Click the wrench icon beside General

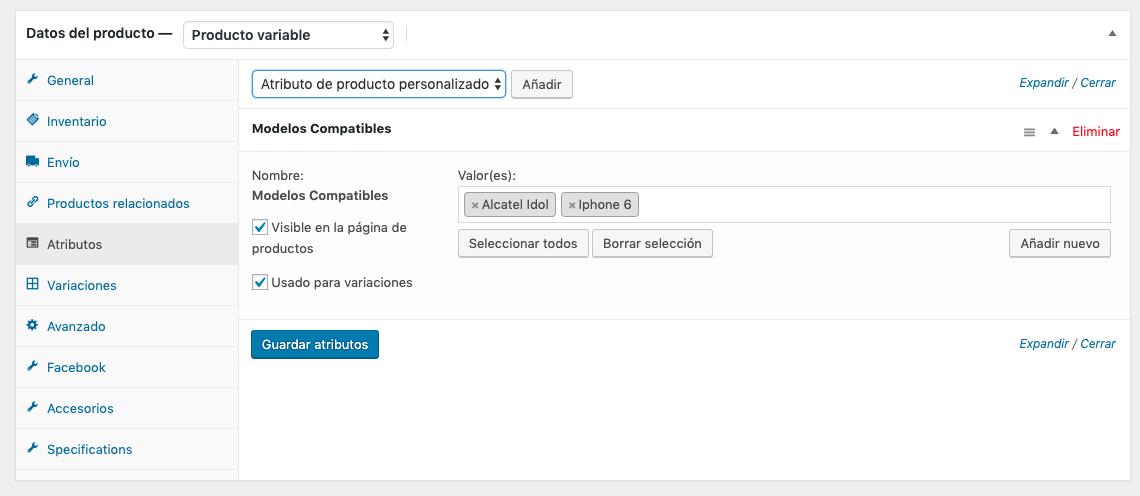(x=32, y=79)
